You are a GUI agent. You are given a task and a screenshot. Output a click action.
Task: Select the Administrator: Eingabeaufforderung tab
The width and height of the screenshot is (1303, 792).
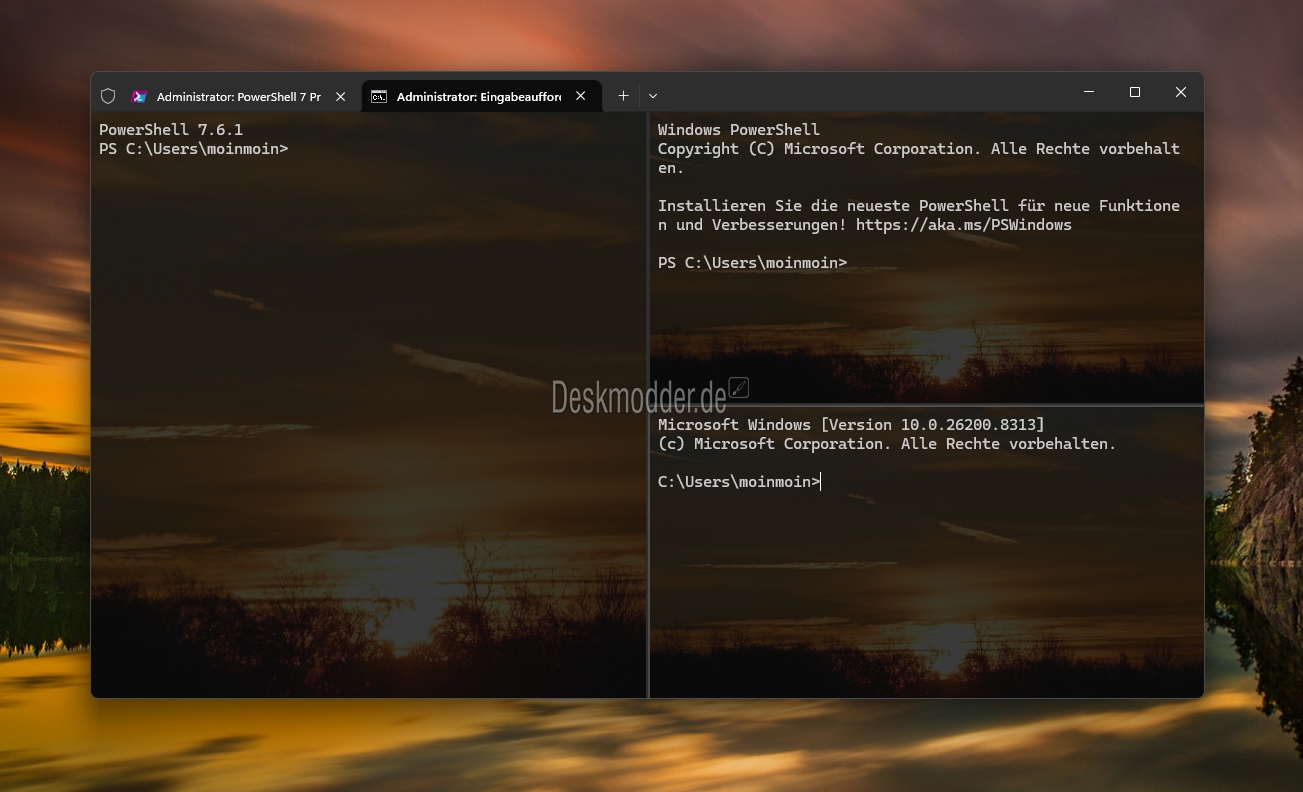(x=478, y=96)
